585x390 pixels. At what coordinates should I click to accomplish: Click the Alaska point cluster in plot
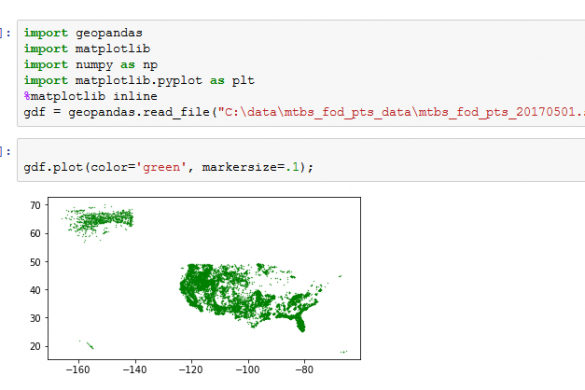click(99, 221)
